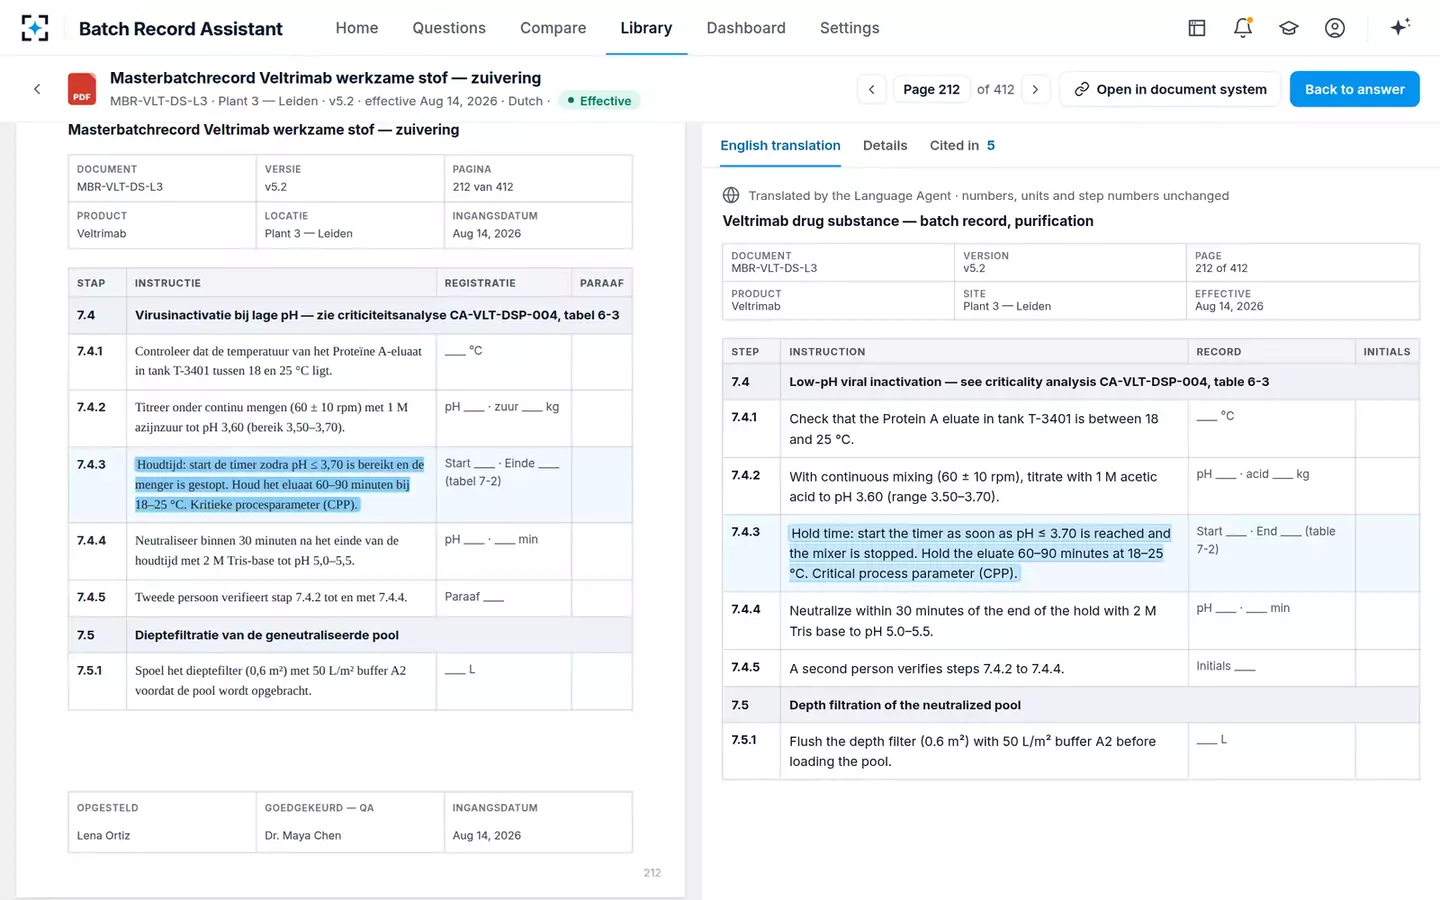Go to next page with chevron
1440x900 pixels.
[x=1036, y=89]
